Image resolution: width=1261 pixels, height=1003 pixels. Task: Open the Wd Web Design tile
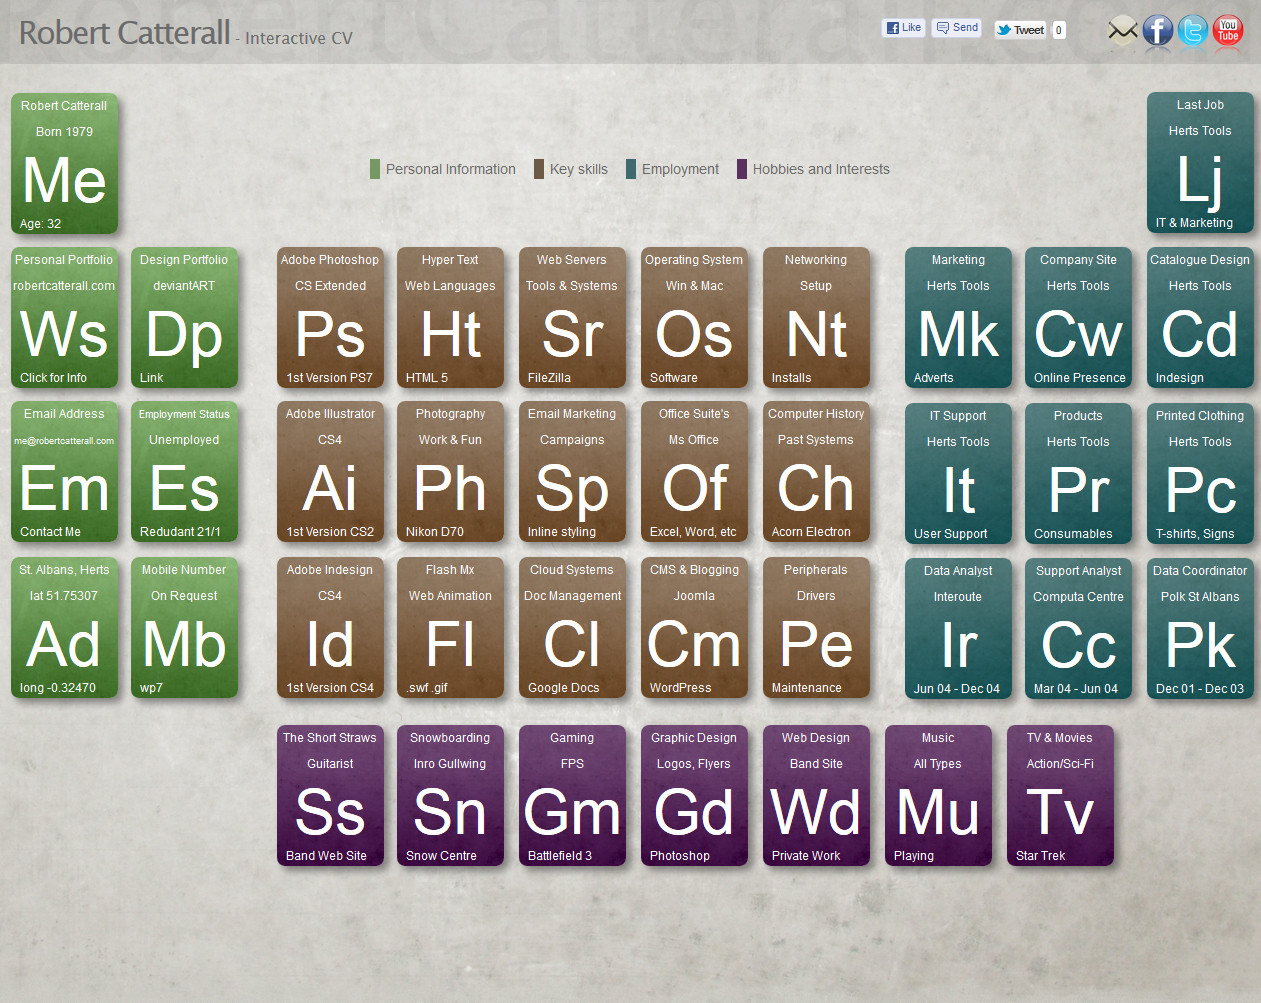pos(816,796)
